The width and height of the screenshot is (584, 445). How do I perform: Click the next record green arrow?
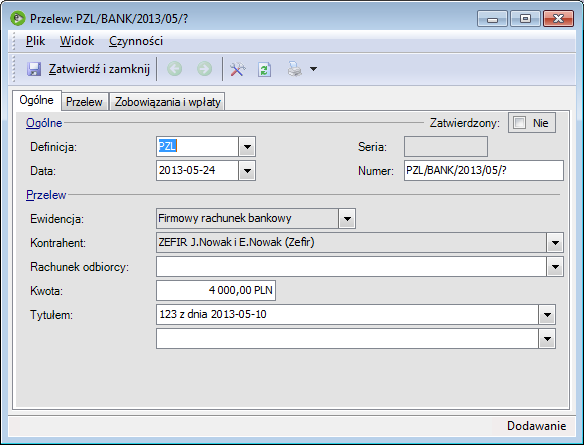tap(204, 69)
